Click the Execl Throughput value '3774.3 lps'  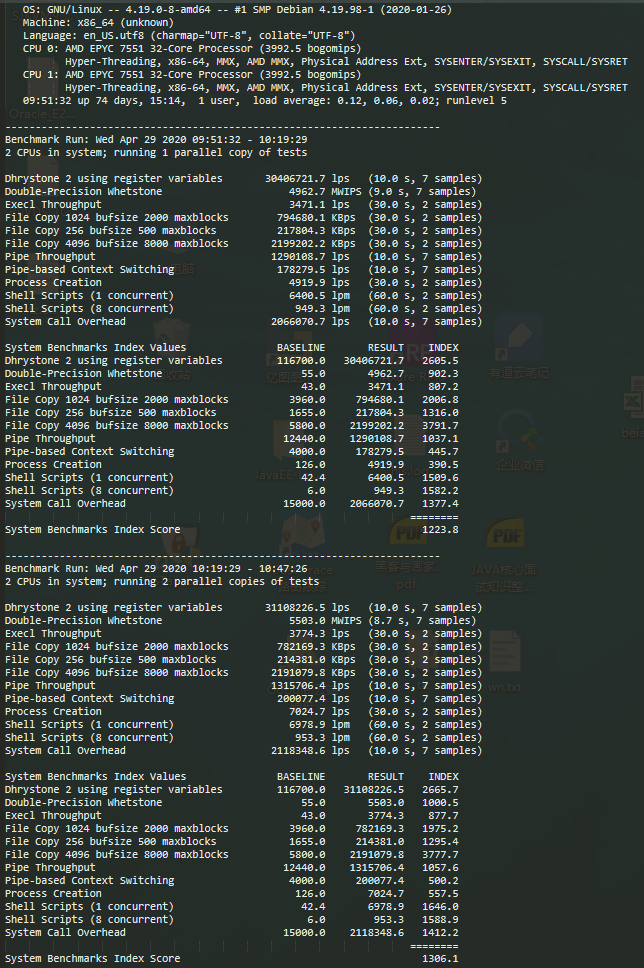click(x=319, y=633)
